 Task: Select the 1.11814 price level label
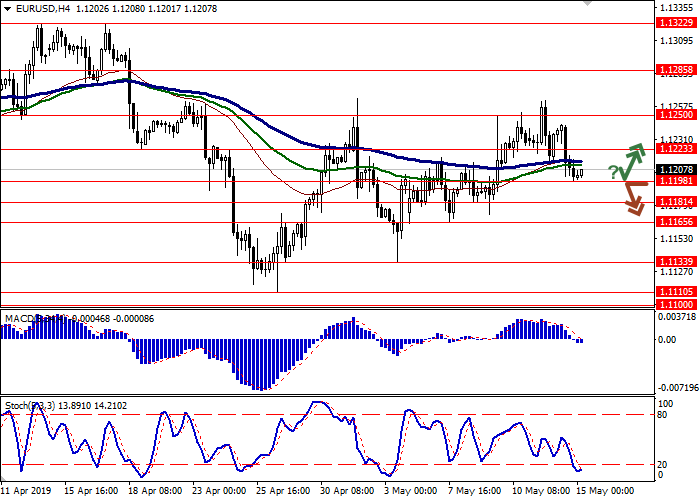[676, 202]
